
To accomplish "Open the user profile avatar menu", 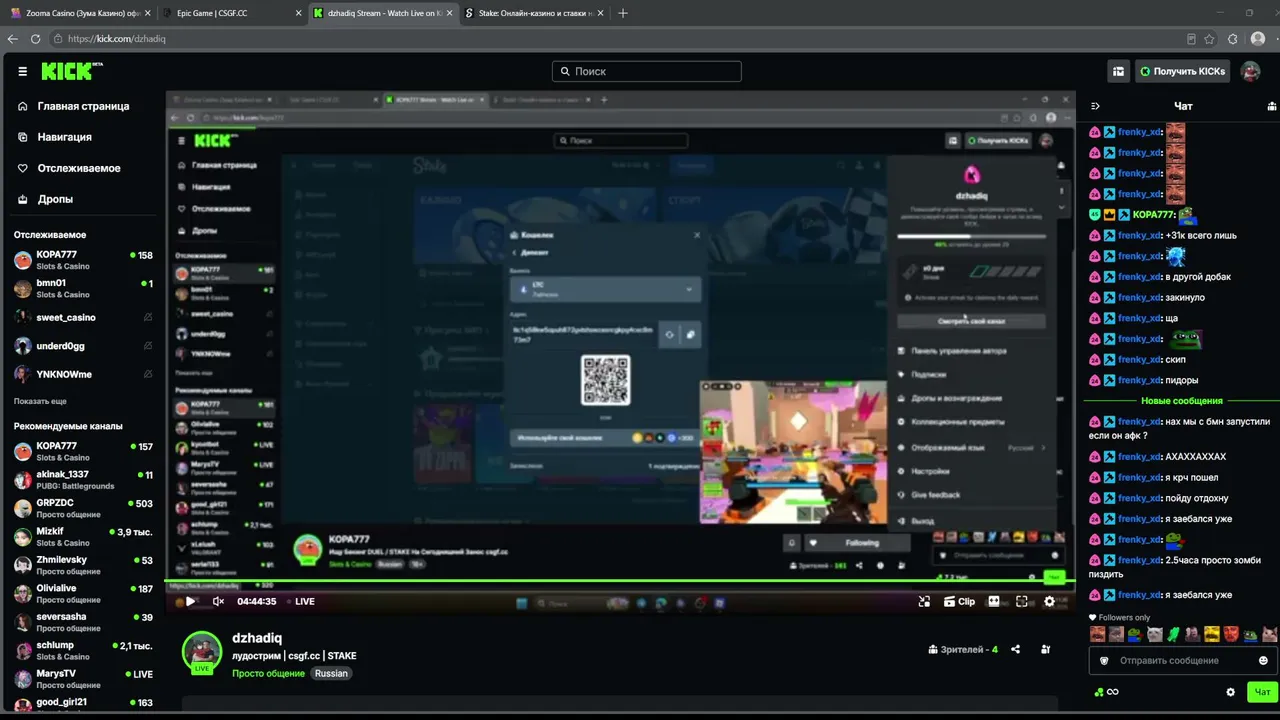I will (x=1250, y=71).
